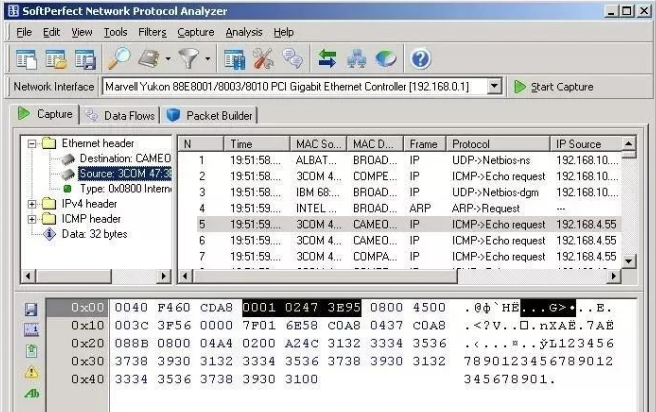Sort by the N column header
656x412 pixels.
(x=201, y=144)
